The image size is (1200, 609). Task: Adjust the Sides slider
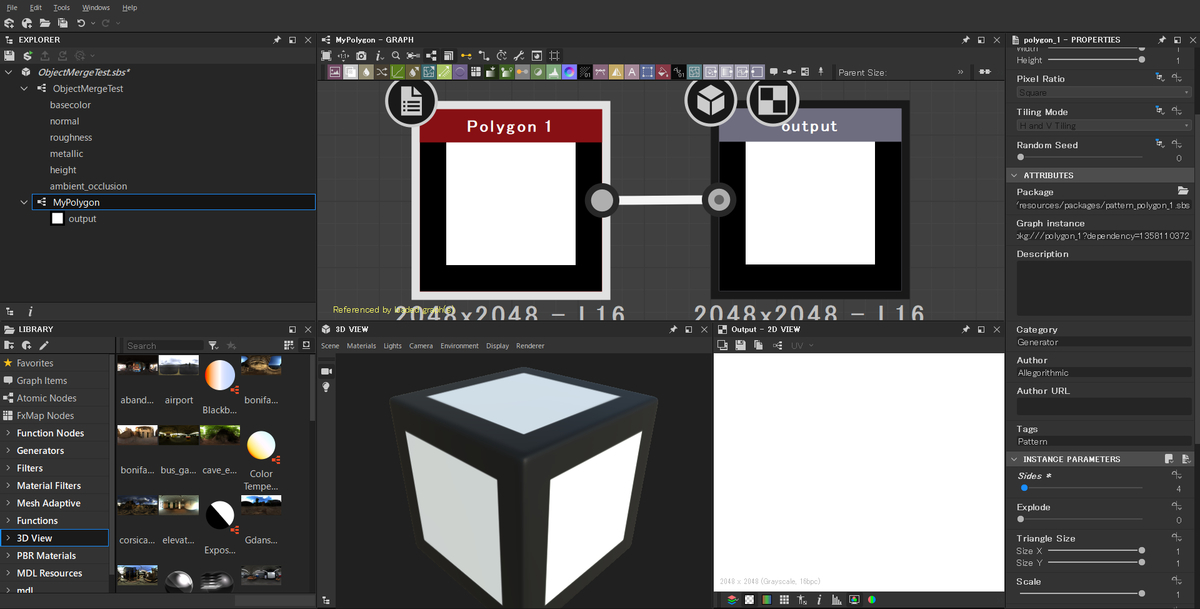pos(1080,488)
